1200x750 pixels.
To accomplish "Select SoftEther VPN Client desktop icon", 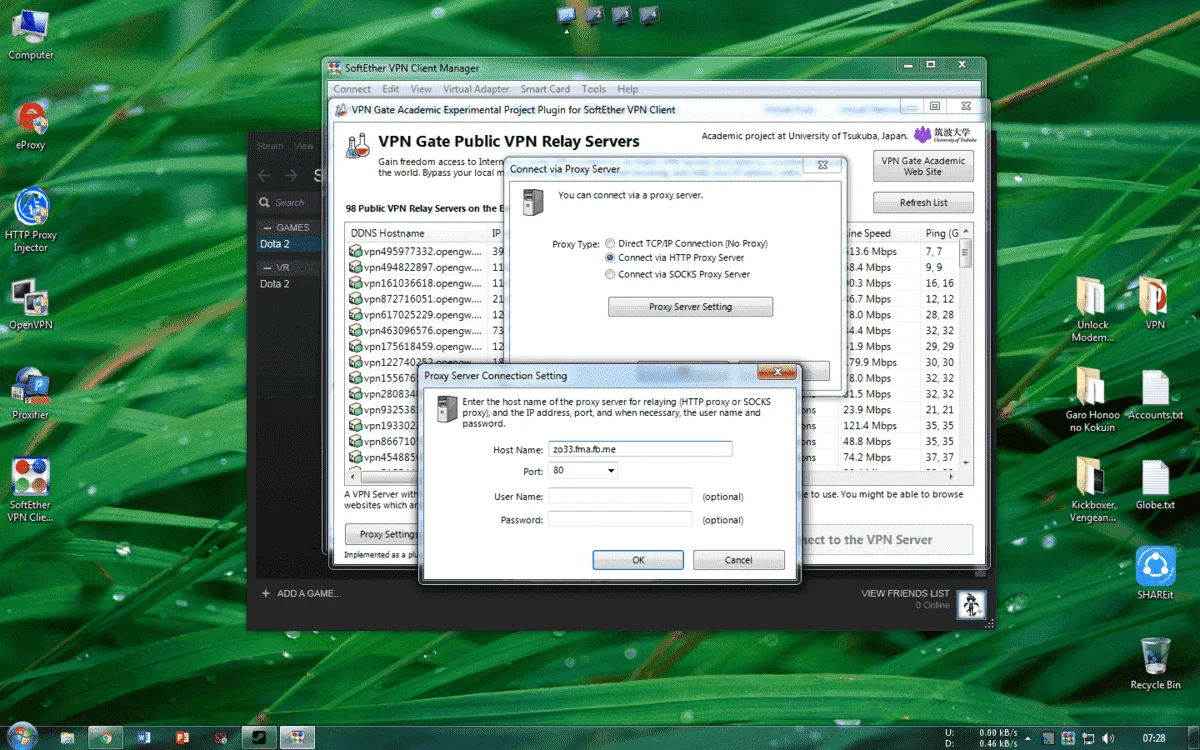I will pyautogui.click(x=30, y=490).
